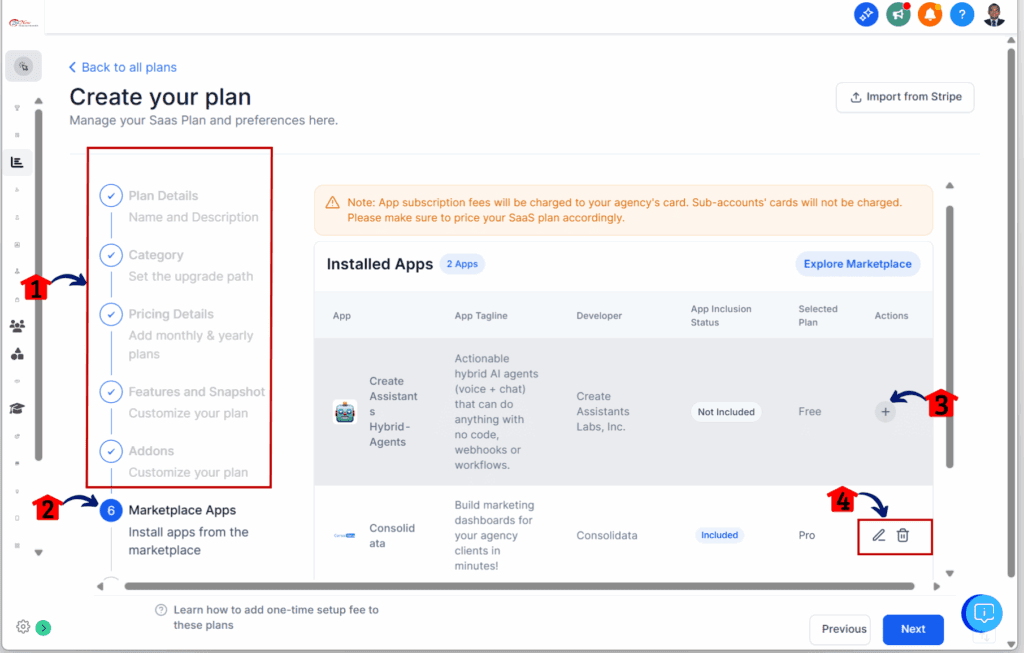Click the help icon beside setup fee link
Screen dimensions: 1024x653
[x=161, y=610]
